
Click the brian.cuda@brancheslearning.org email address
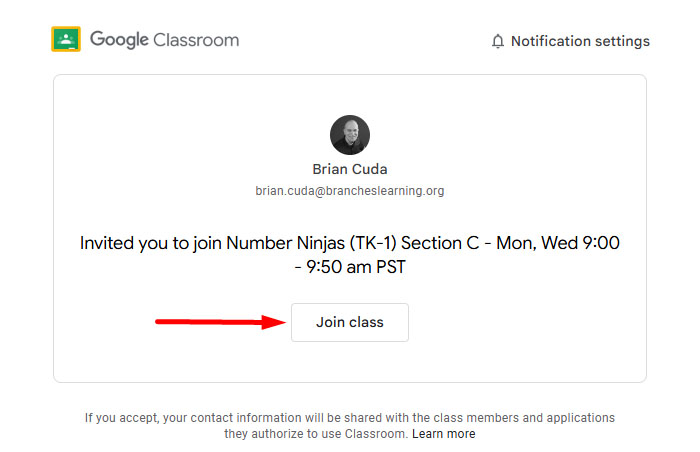point(350,190)
